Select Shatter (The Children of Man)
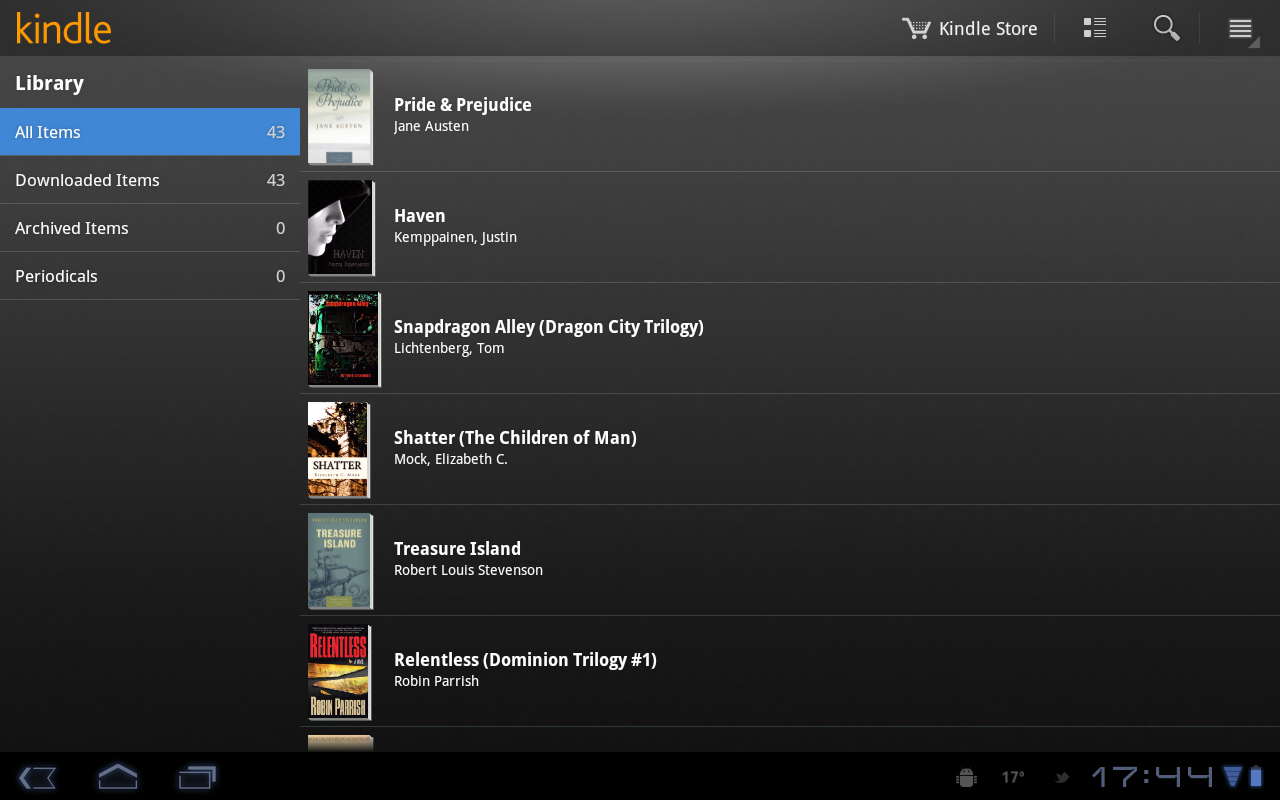Image resolution: width=1280 pixels, height=800 pixels. tap(515, 438)
